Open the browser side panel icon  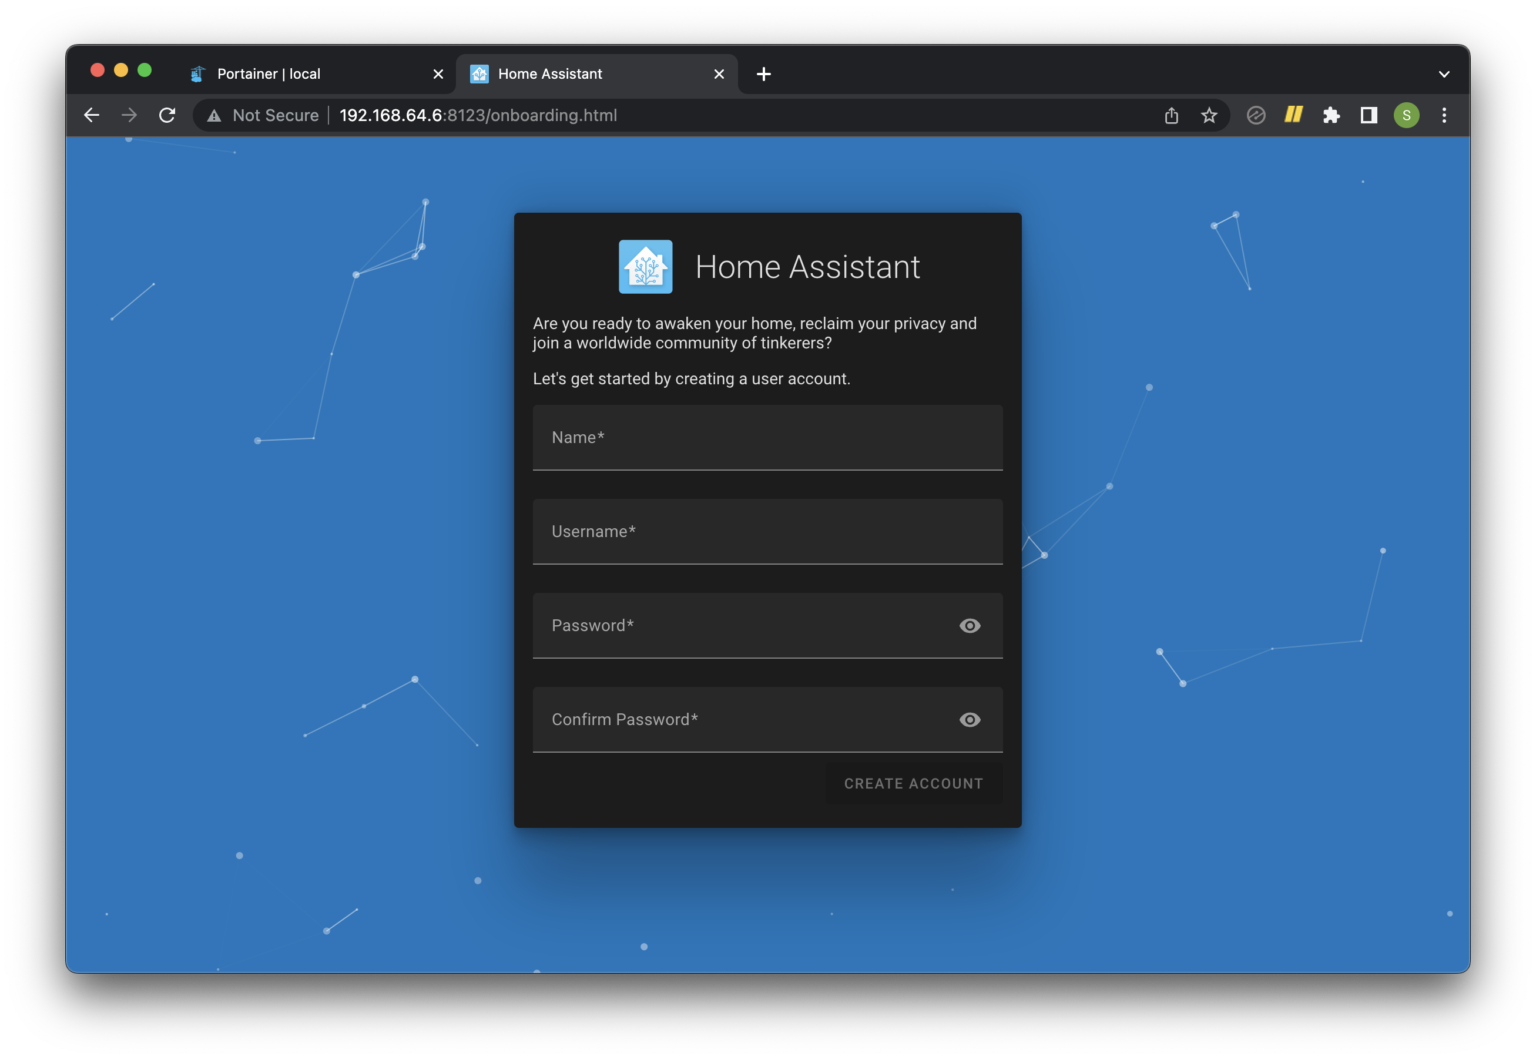coord(1368,115)
